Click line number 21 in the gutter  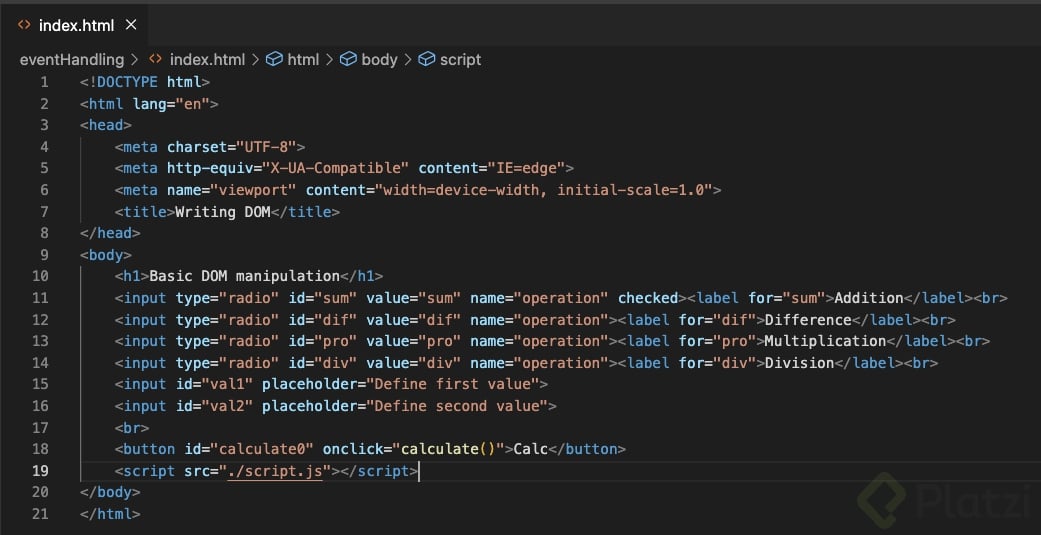tap(40, 514)
